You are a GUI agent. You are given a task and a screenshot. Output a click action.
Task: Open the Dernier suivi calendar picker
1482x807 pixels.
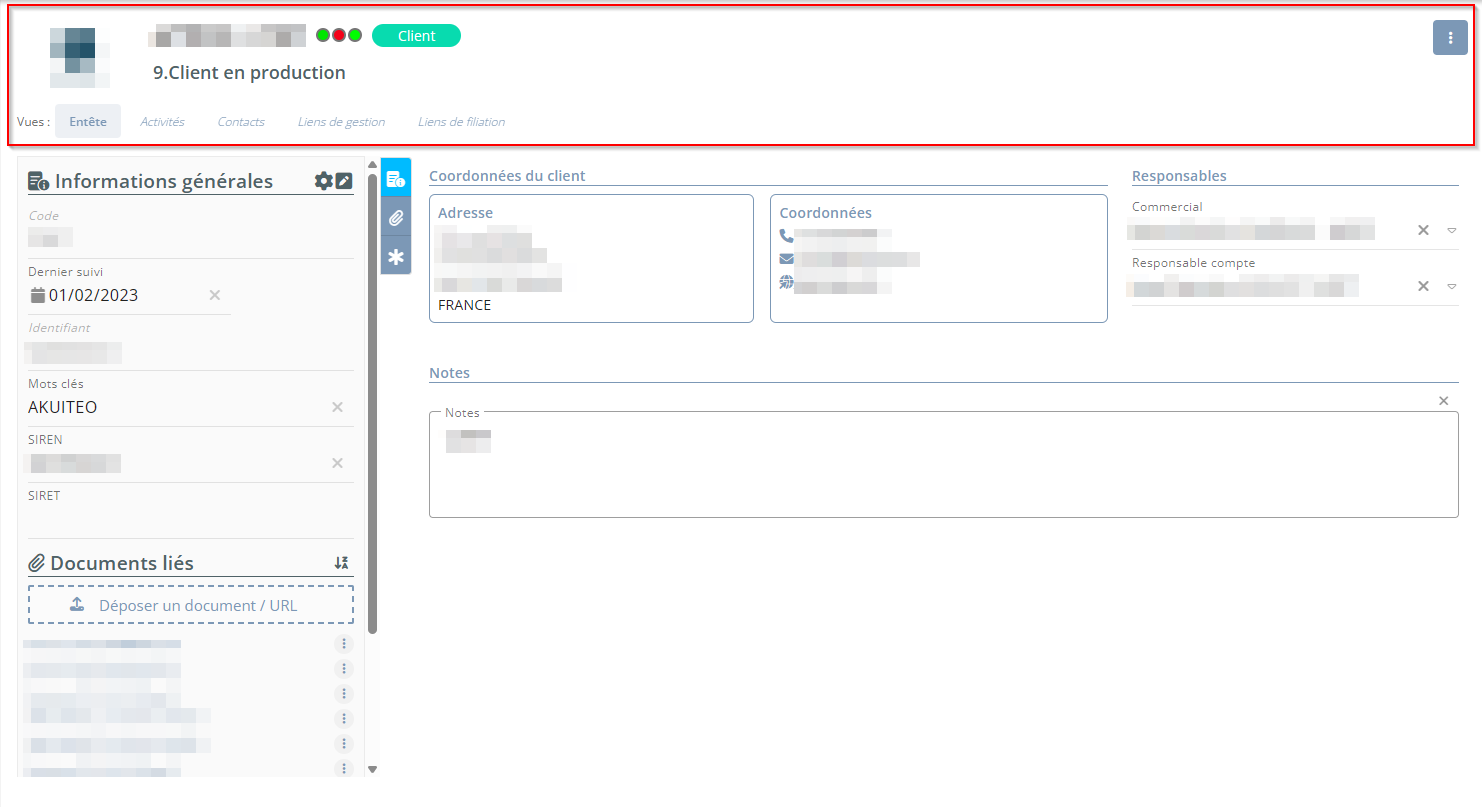click(38, 295)
